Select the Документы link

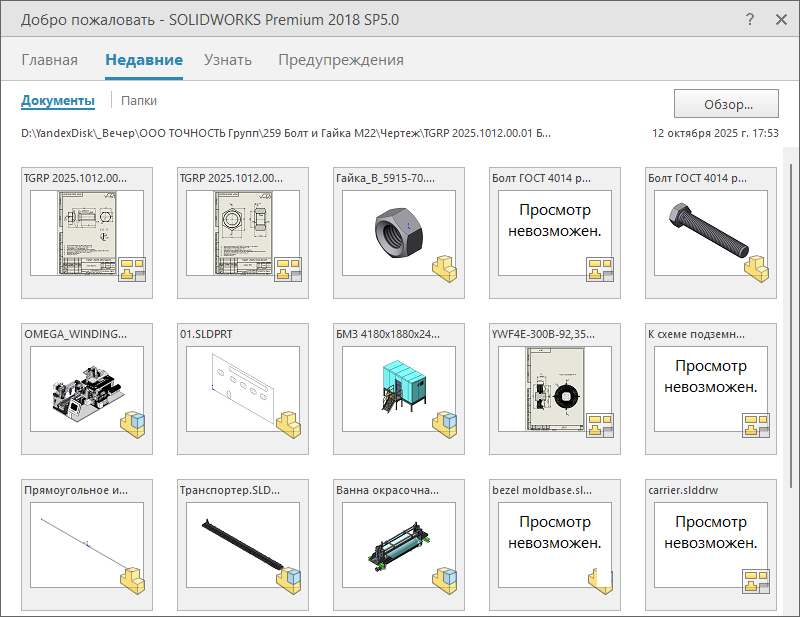click(58, 101)
